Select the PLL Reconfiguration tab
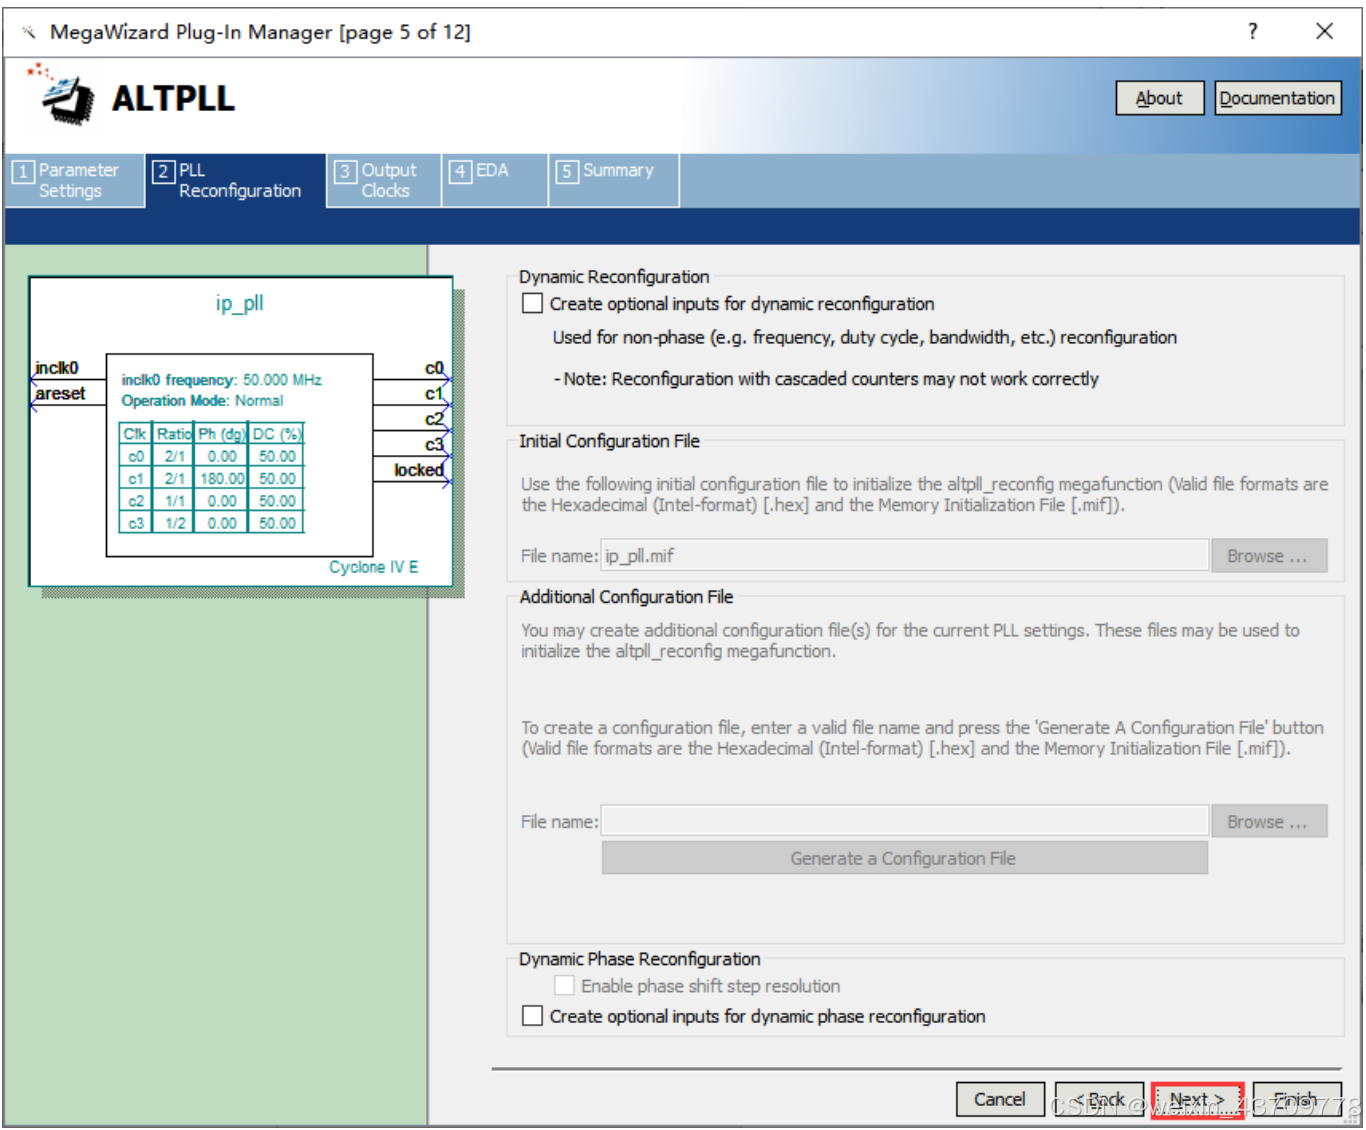Screen dimensions: 1366x1130 pos(236,180)
